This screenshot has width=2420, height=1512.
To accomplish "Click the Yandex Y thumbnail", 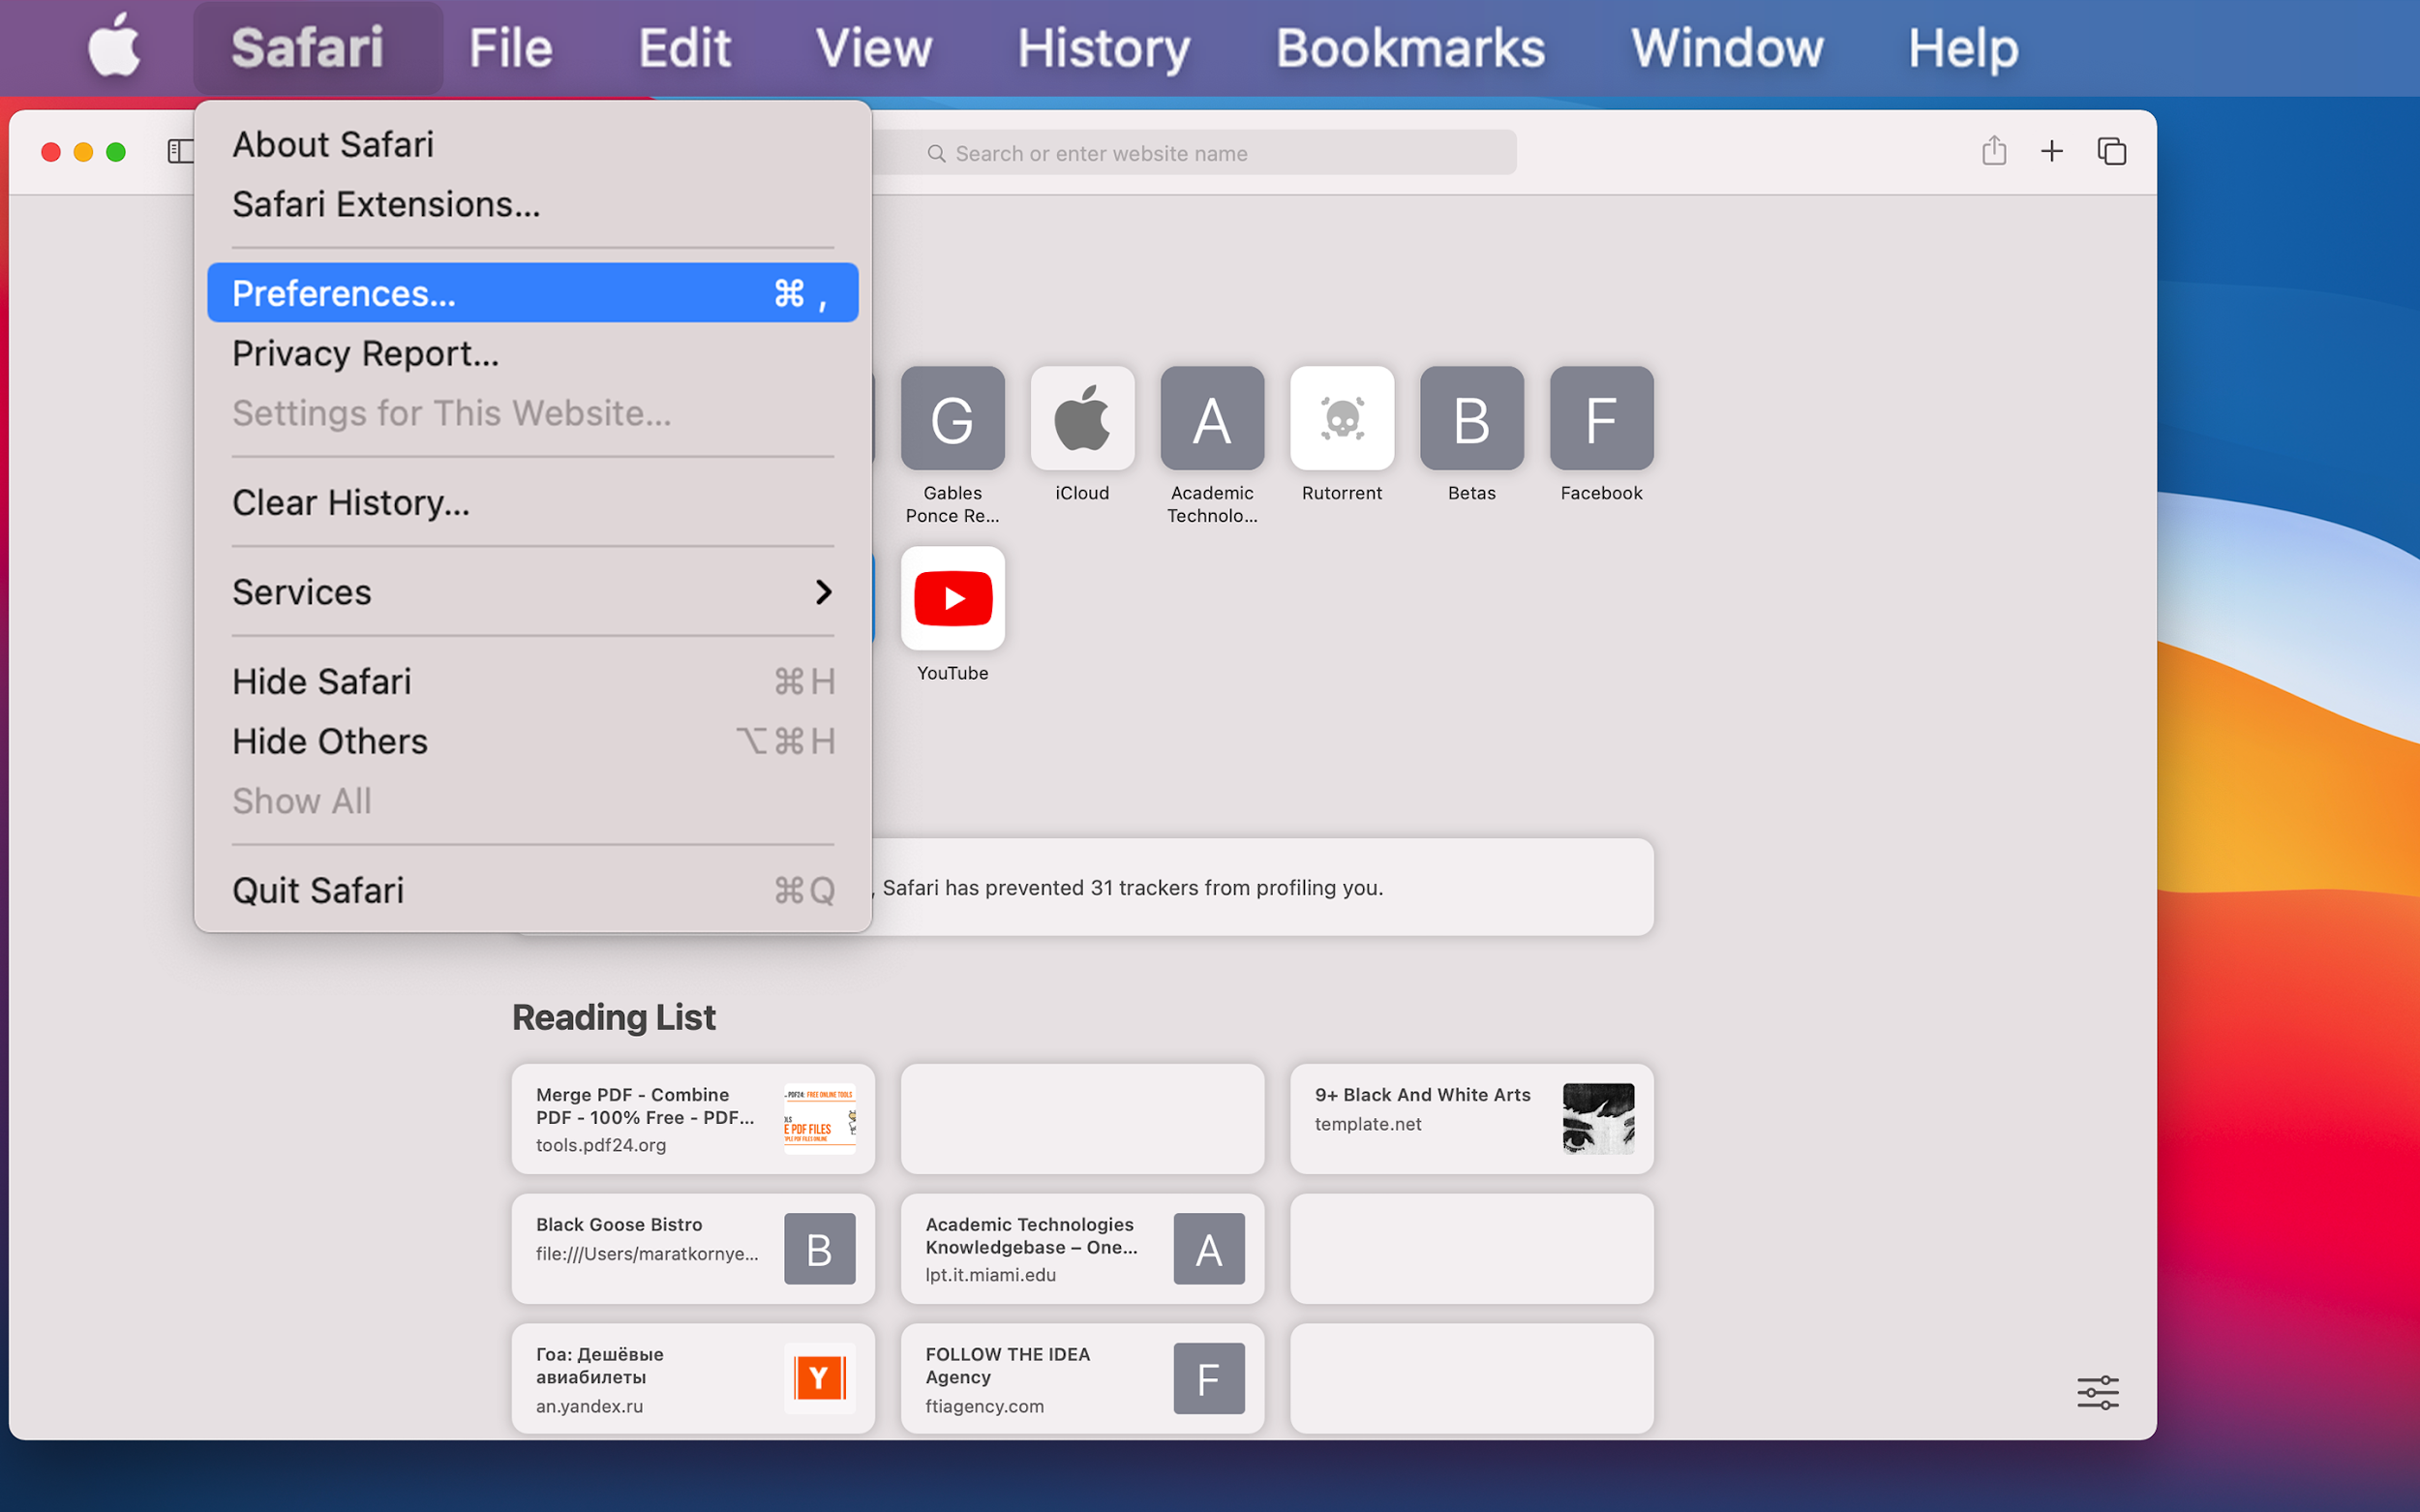I will (819, 1379).
